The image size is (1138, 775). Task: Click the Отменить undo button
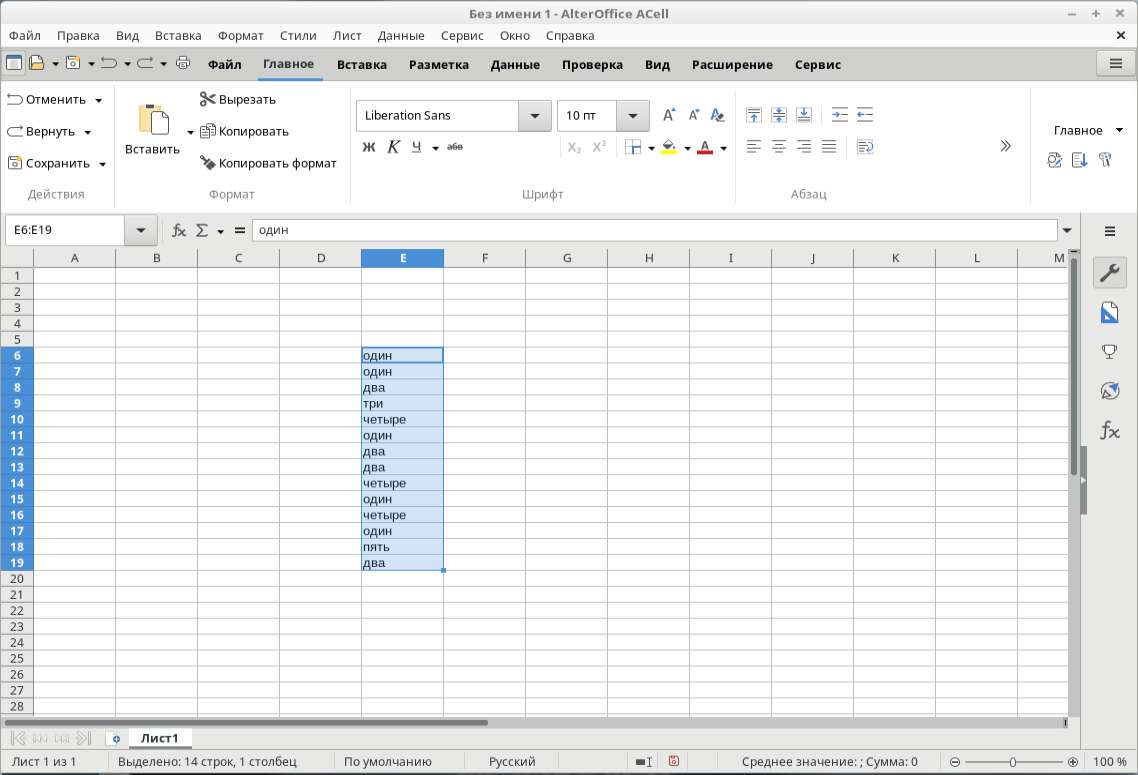point(46,99)
